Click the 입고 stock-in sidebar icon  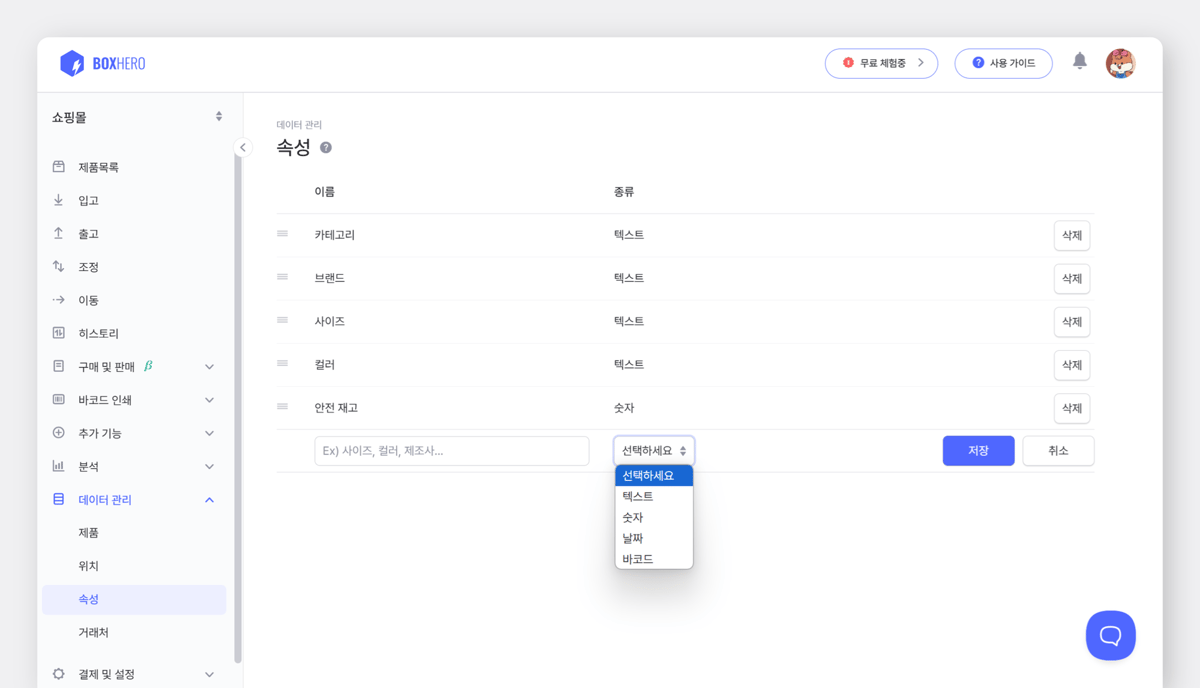pyautogui.click(x=58, y=199)
